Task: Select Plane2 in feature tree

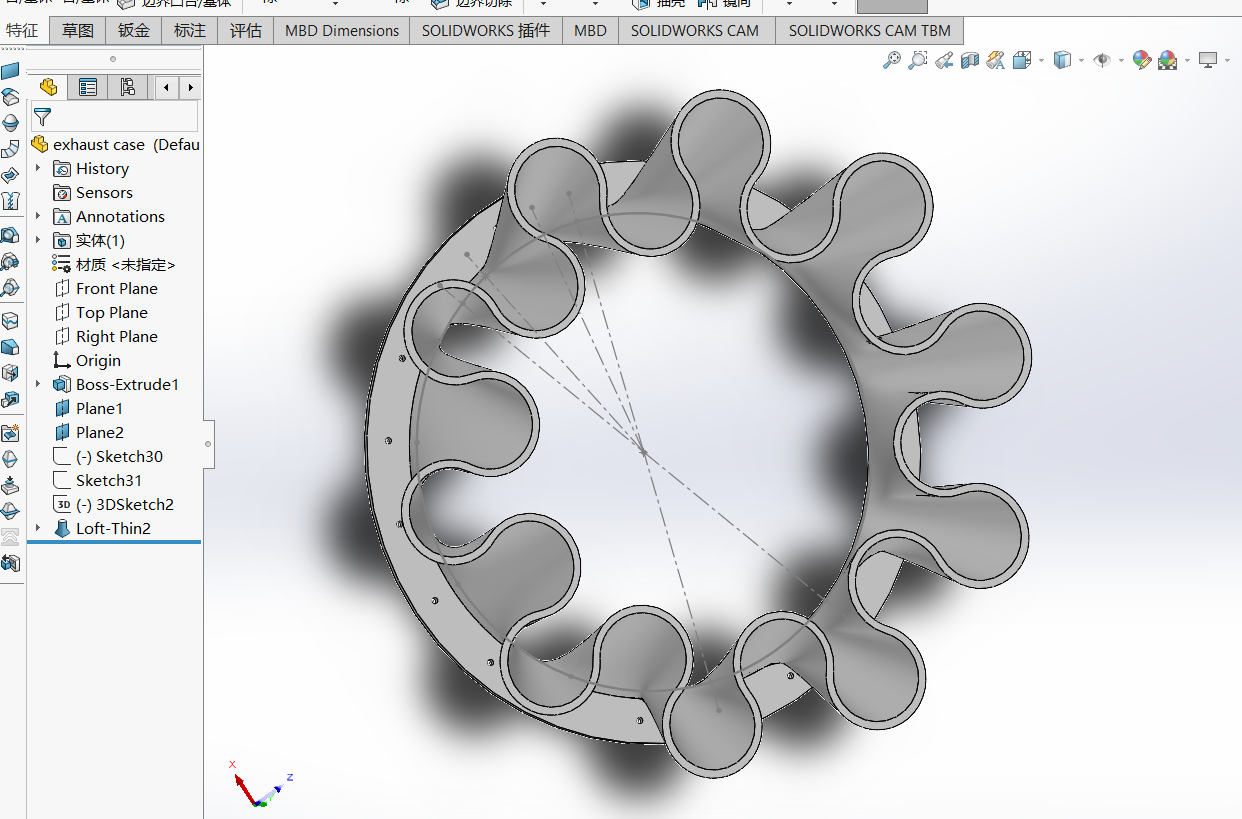Action: pos(88,432)
